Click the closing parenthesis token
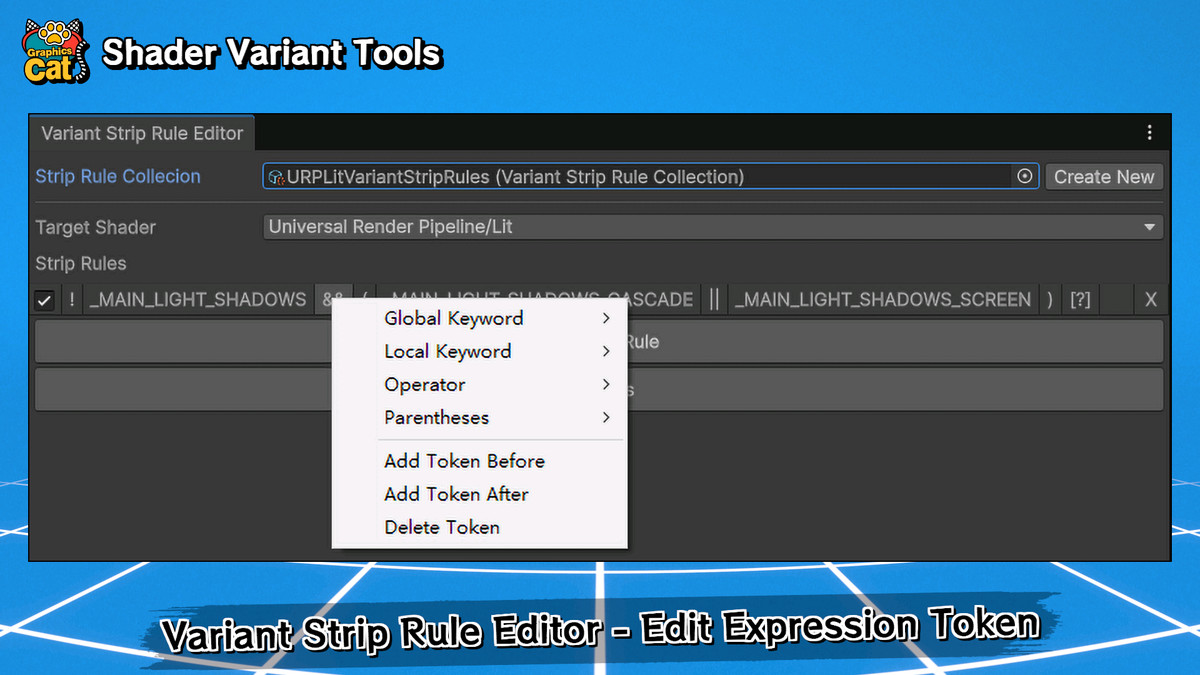The image size is (1200, 675). (x=1049, y=298)
